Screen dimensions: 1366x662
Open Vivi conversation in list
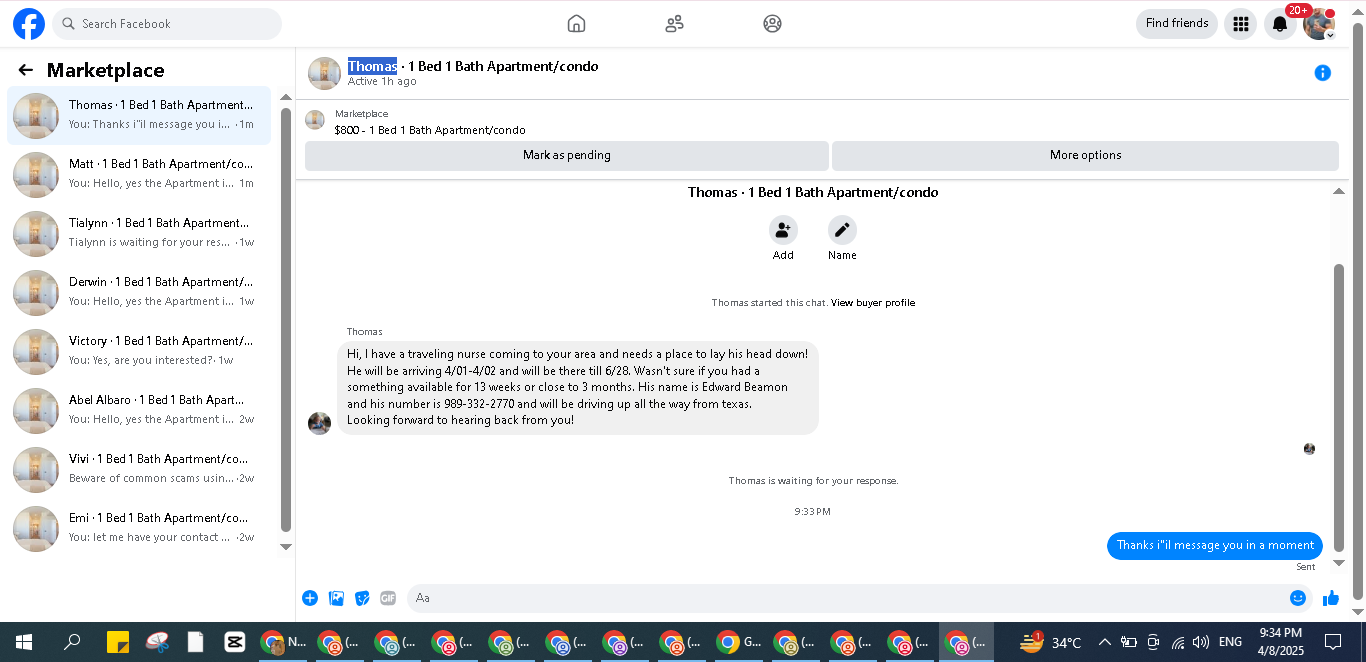click(139, 469)
